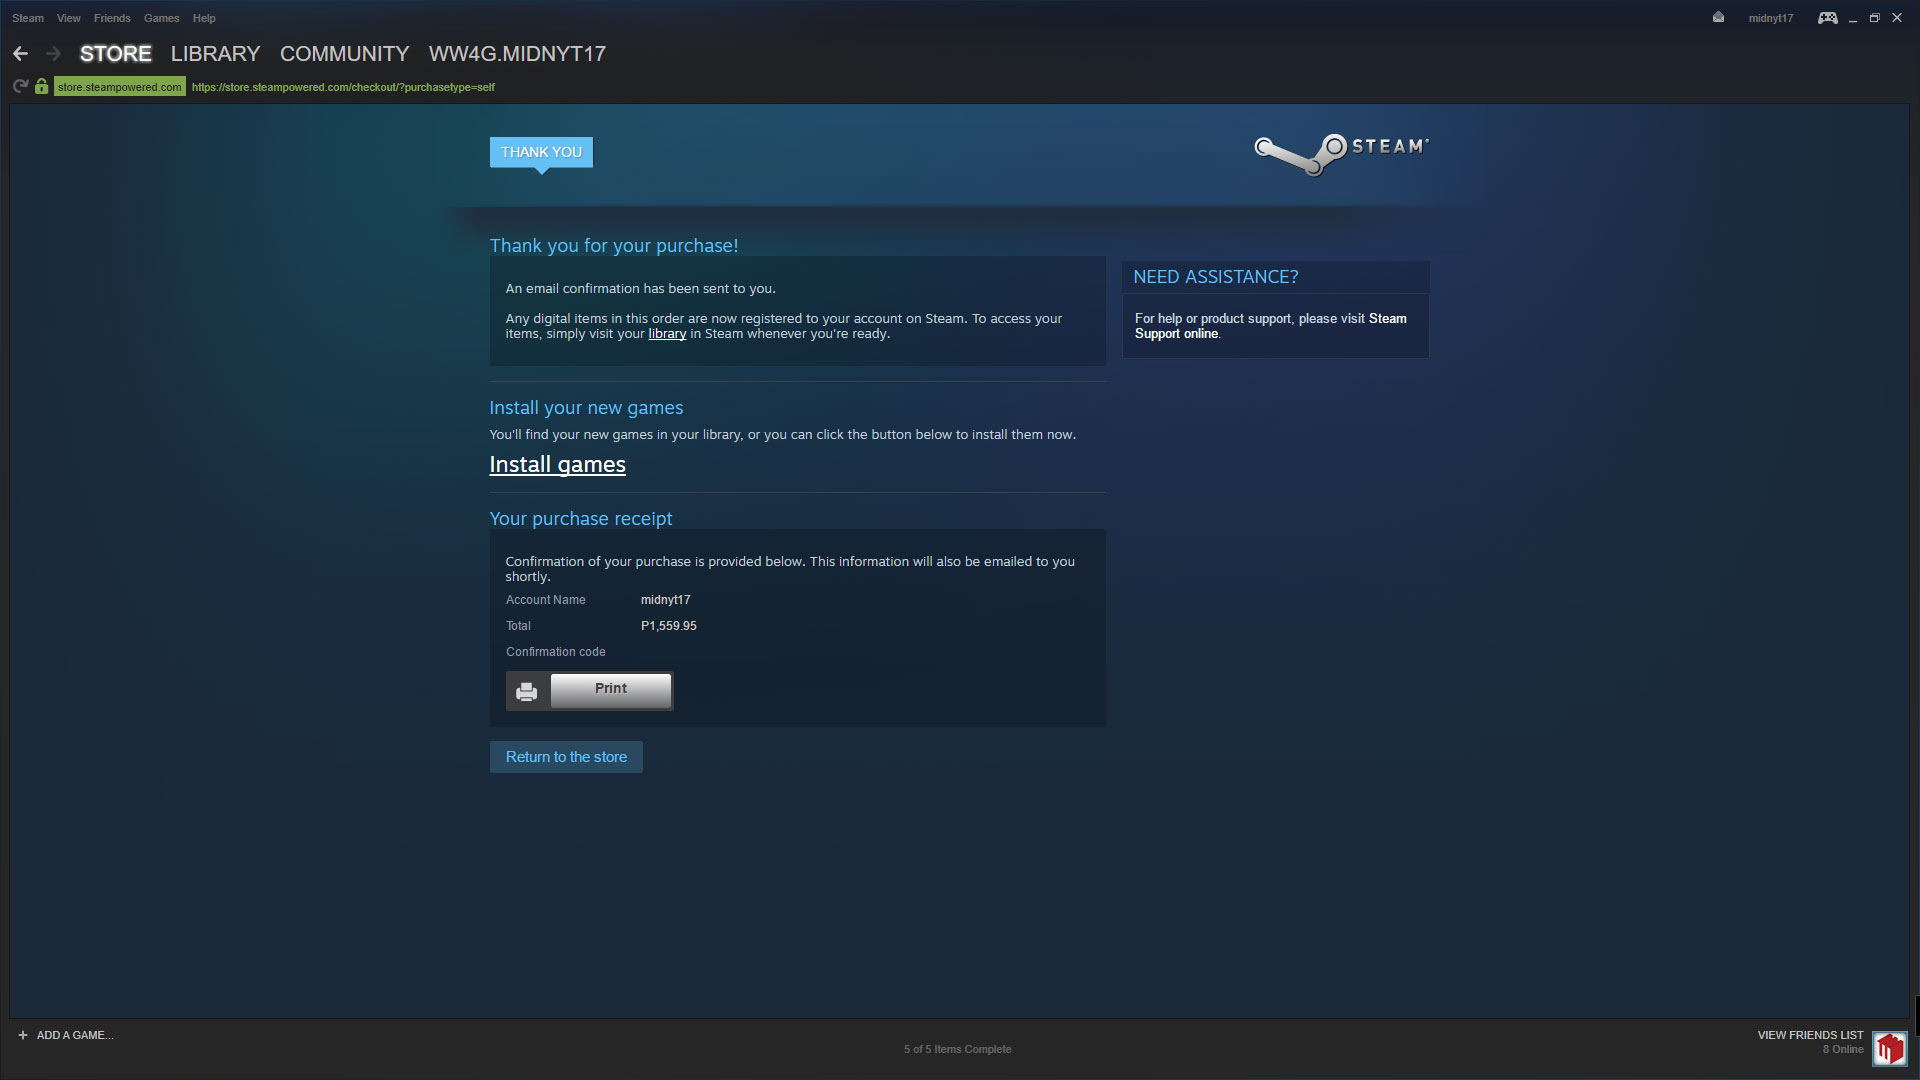The height and width of the screenshot is (1080, 1920).
Task: Click the store.steampowered.com site badge
Action: [x=120, y=87]
